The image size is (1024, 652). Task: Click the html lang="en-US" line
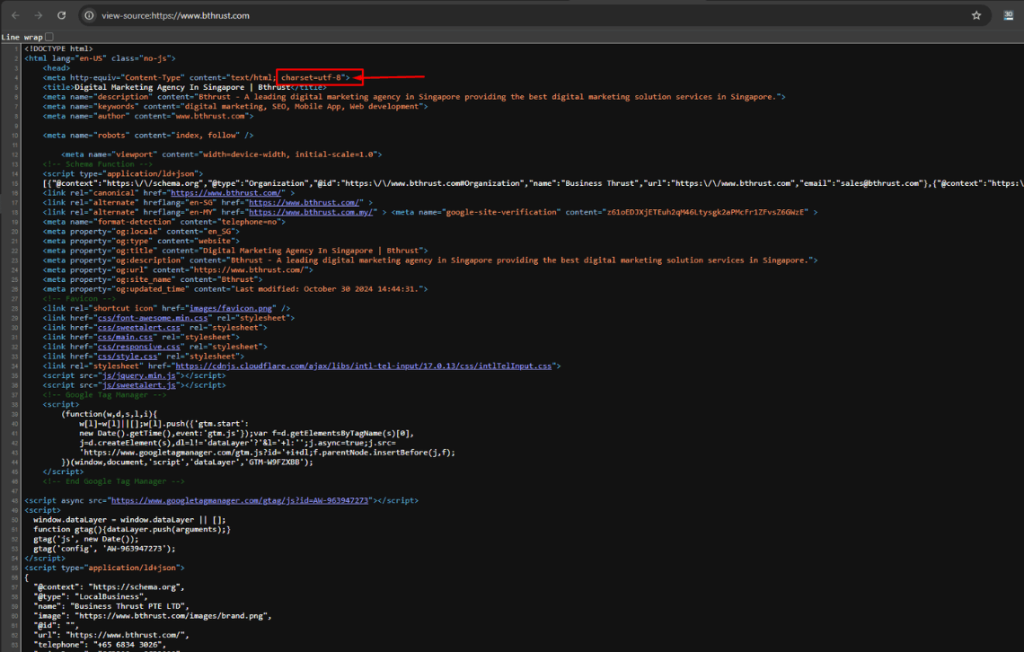click(x=100, y=59)
